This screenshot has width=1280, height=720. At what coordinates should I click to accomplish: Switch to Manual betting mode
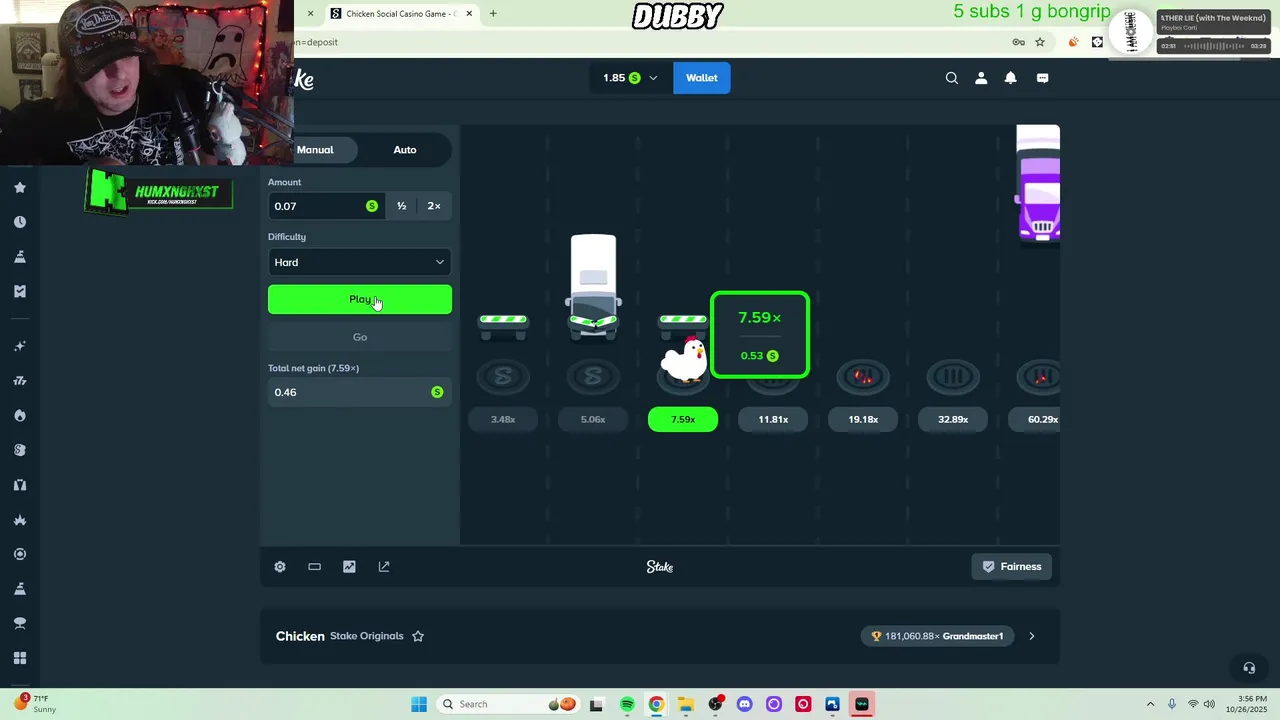click(315, 150)
